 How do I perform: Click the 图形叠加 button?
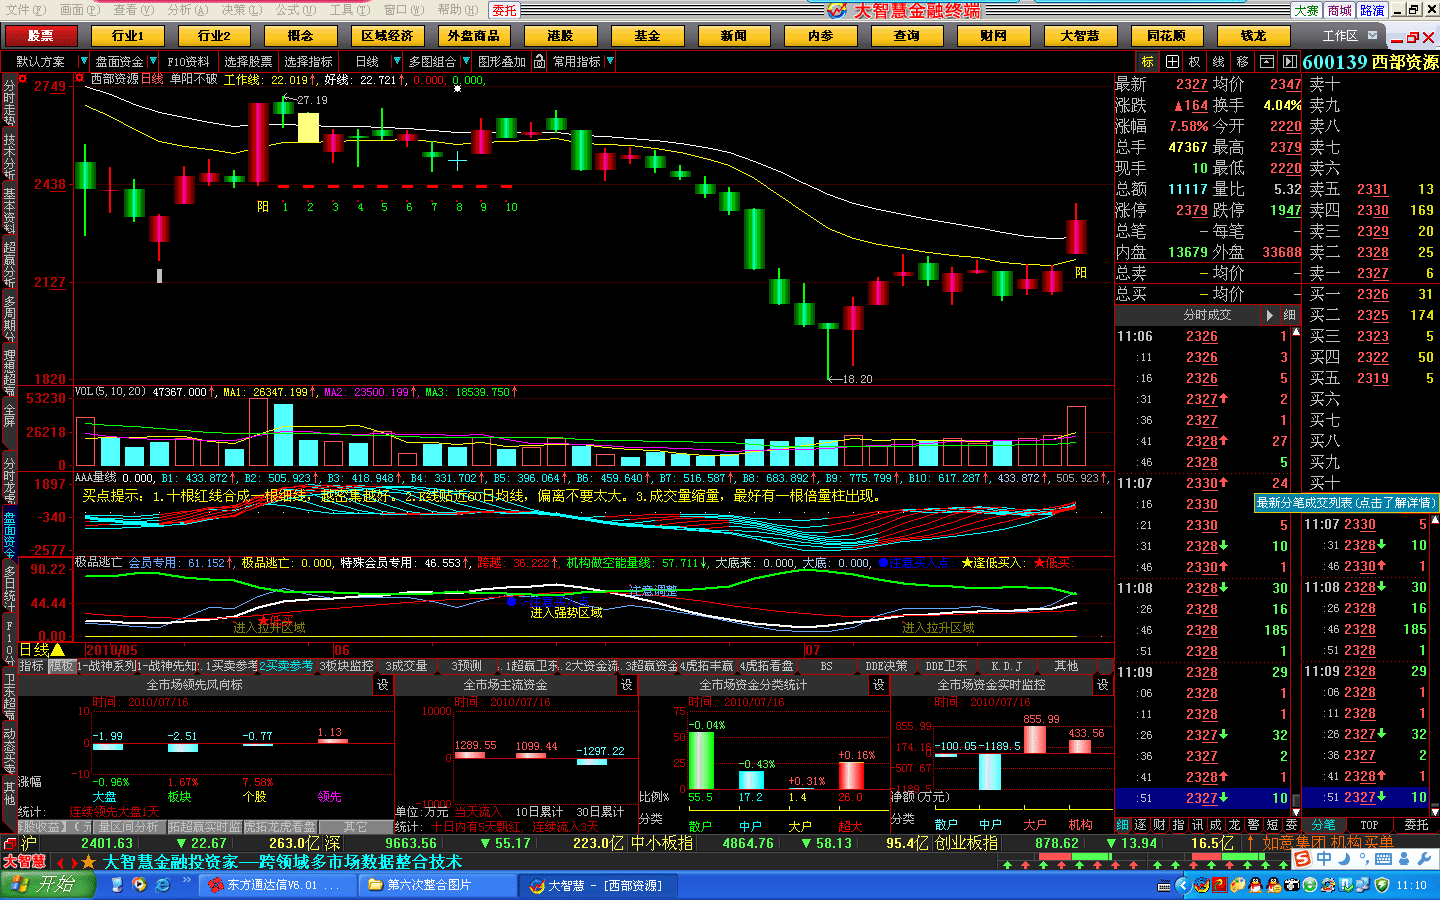(502, 62)
